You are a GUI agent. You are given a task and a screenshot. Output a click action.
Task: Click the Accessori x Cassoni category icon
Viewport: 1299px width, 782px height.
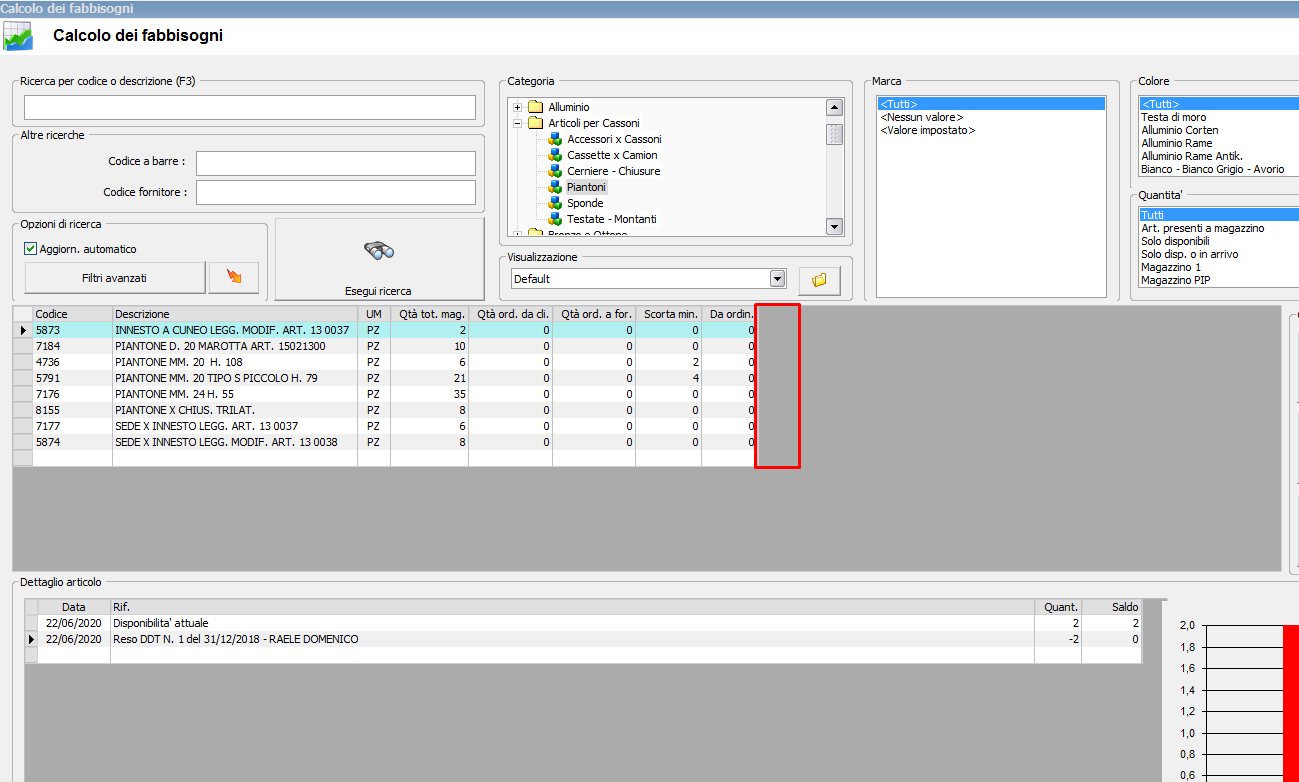pos(555,139)
